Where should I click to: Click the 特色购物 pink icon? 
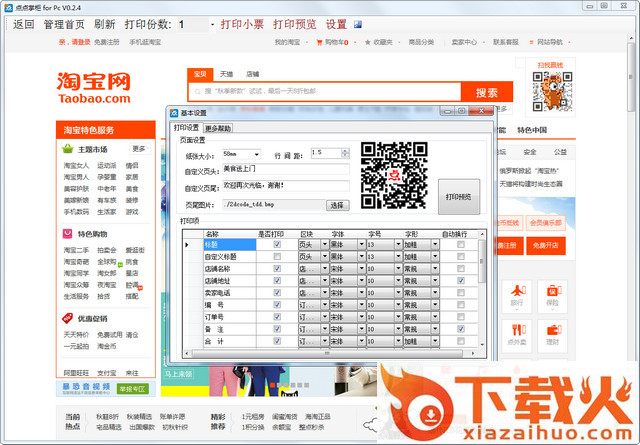[x=67, y=234]
